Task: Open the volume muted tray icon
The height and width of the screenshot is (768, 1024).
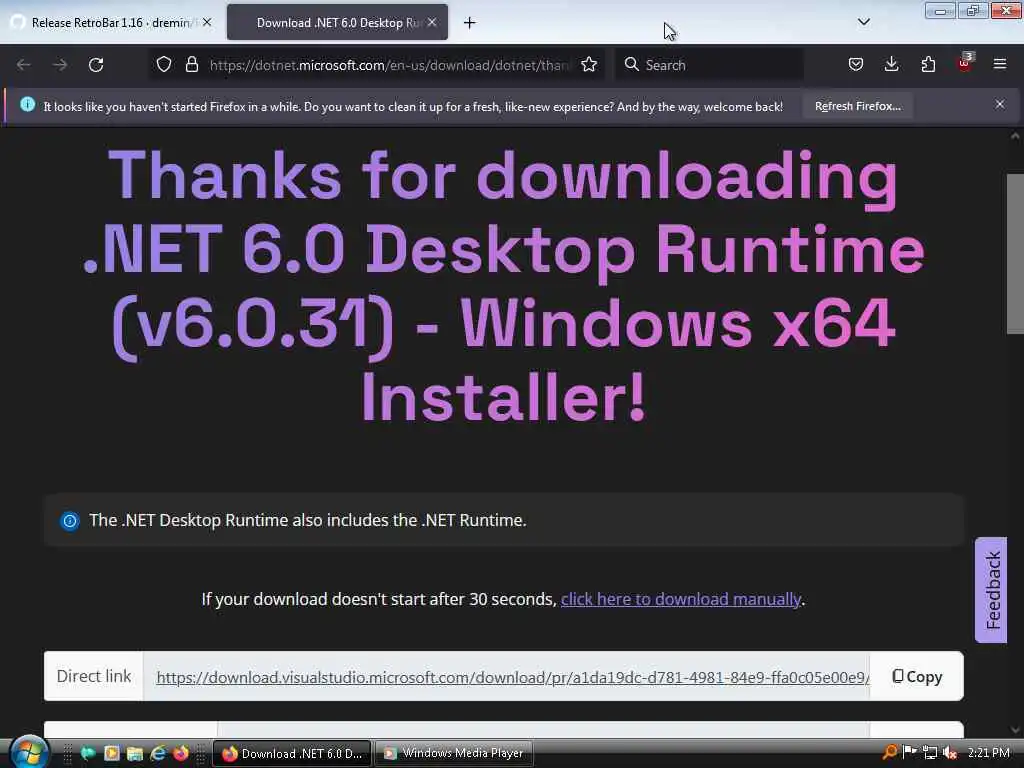Action: tap(950, 753)
